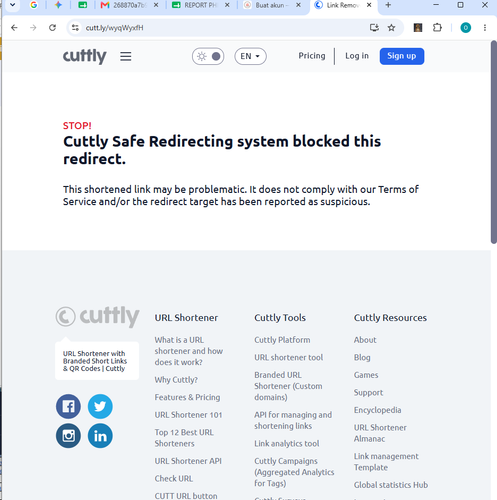This screenshot has height=500, width=497.
Task: Open 'URL Shortener API' footer link
Action: [188, 461]
